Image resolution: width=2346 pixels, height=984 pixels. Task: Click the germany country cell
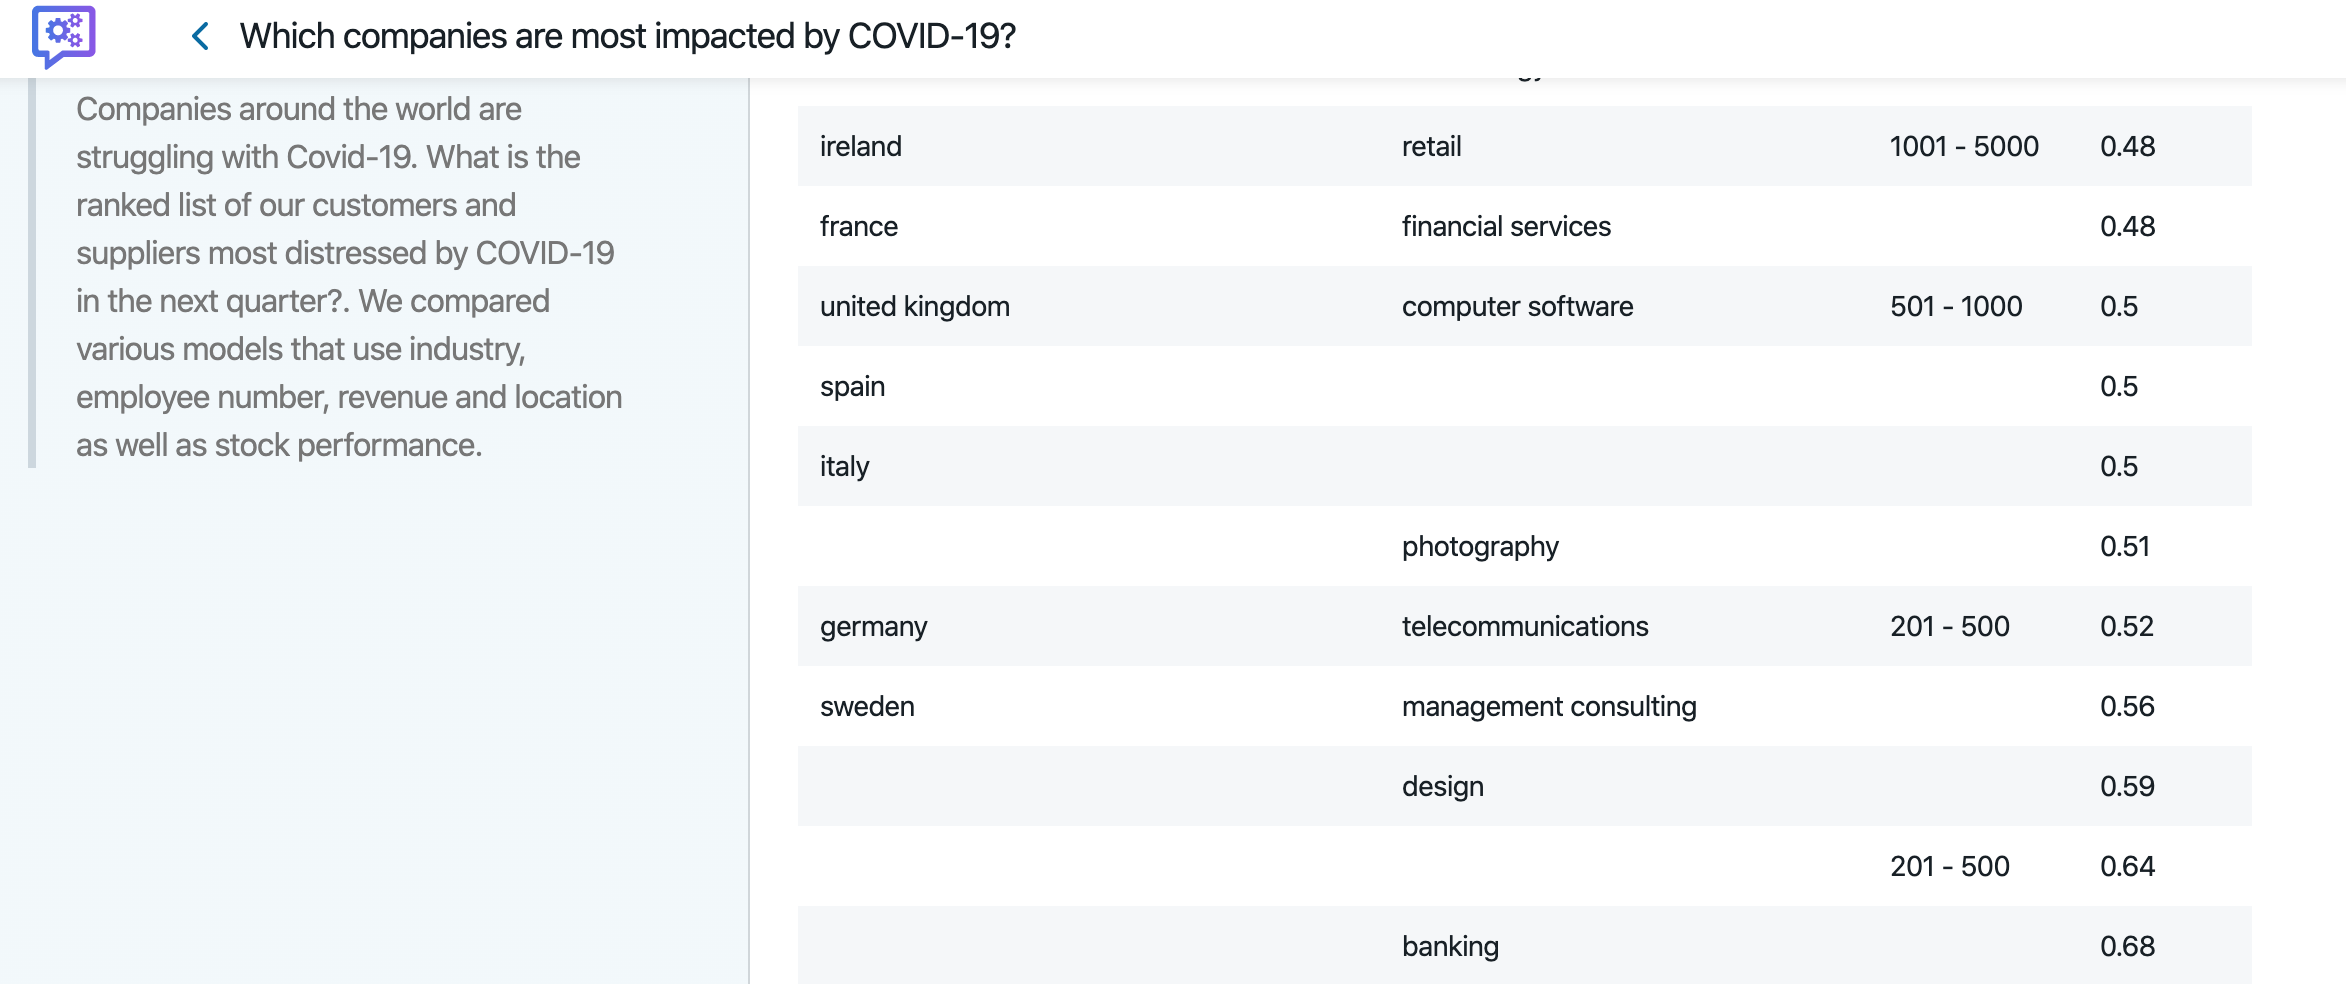873,627
